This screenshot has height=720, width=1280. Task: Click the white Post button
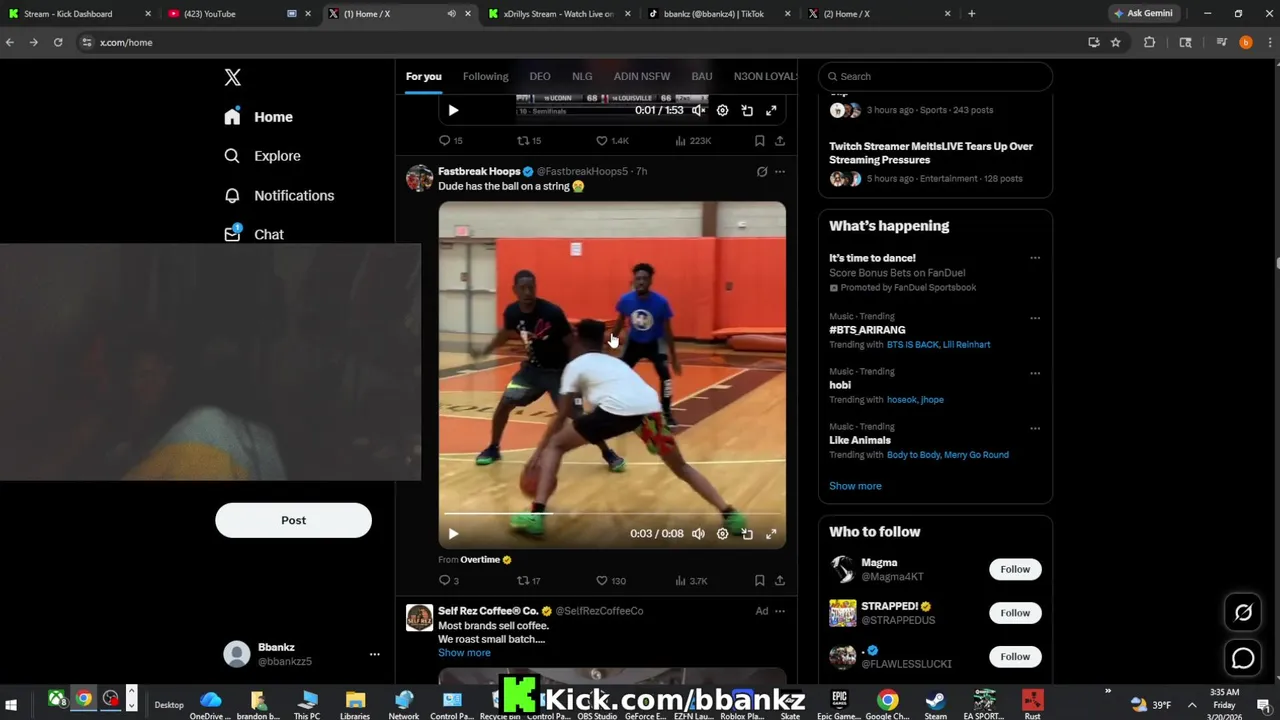click(x=293, y=520)
